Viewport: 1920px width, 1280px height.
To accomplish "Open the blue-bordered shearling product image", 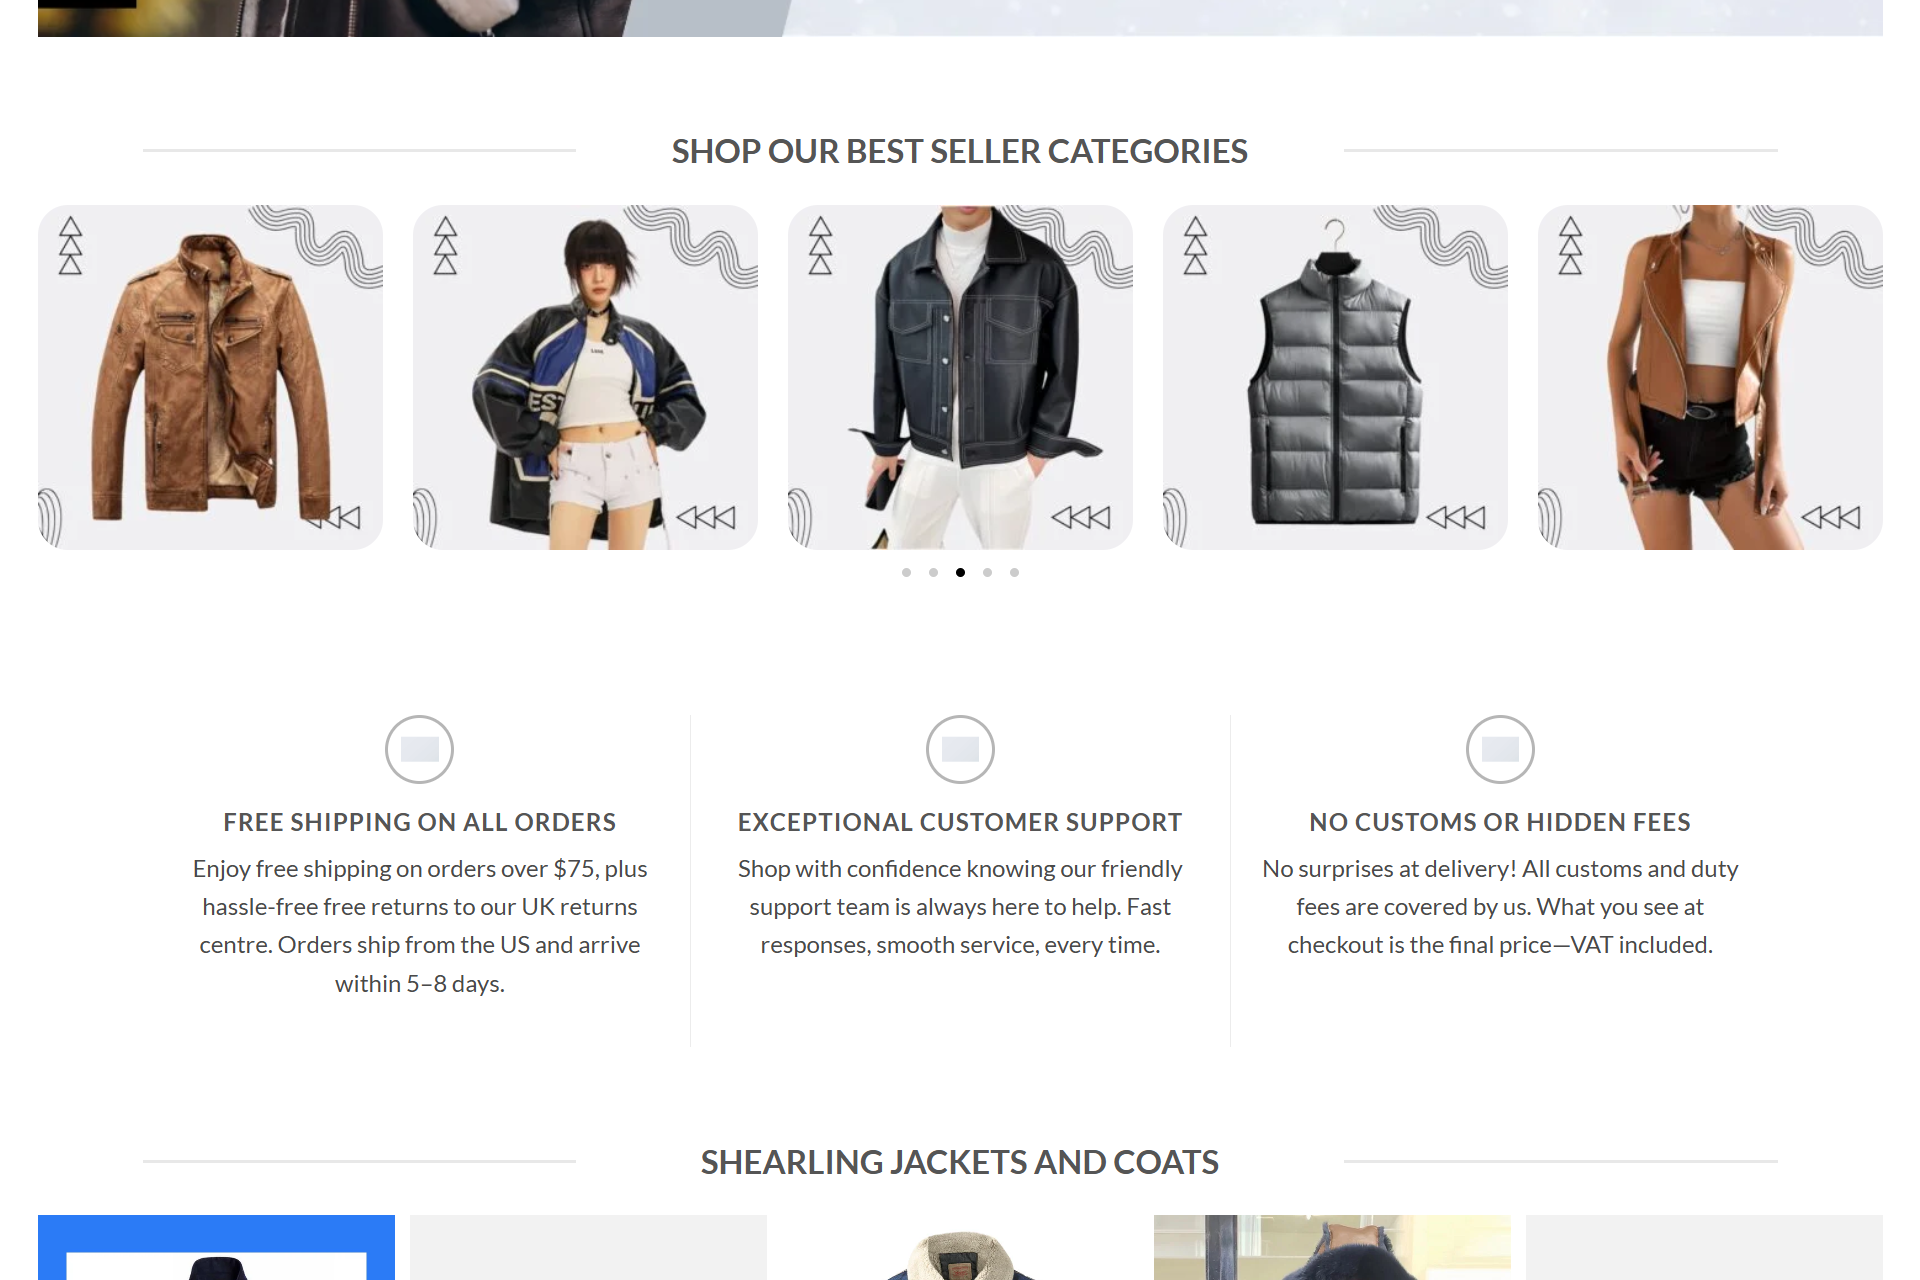I will click(x=216, y=1247).
